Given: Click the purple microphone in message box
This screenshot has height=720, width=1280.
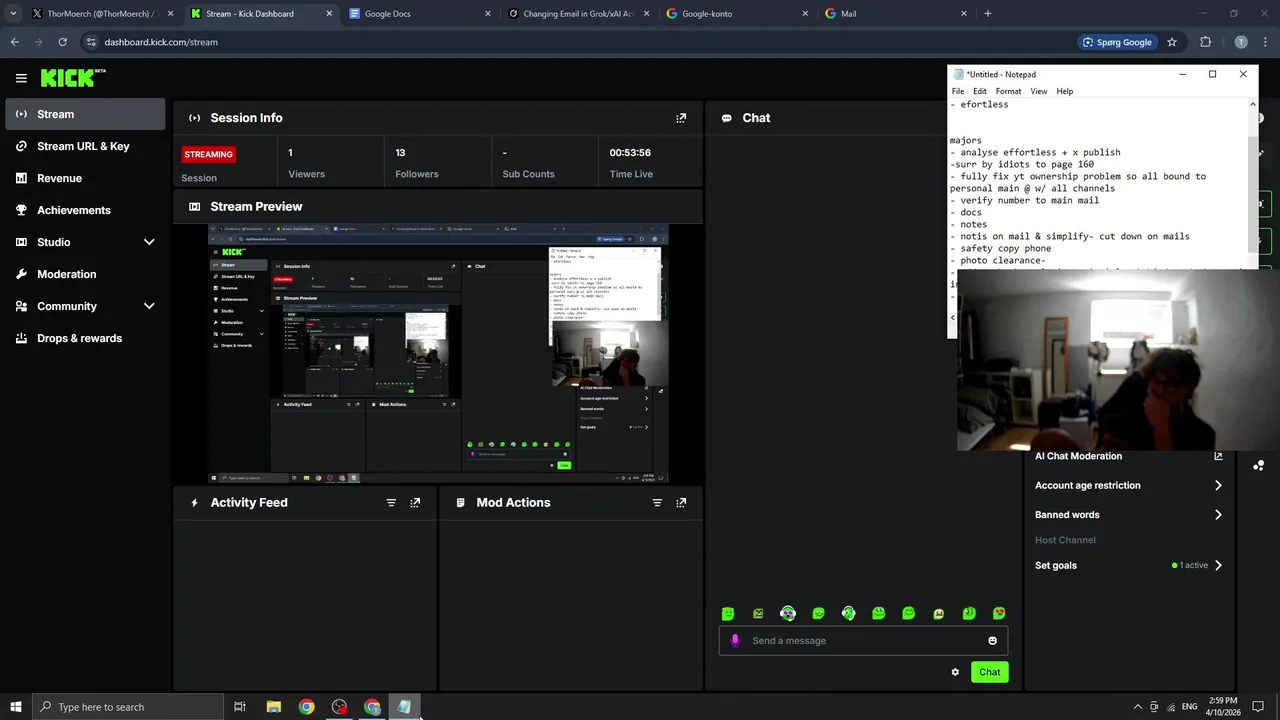Looking at the screenshot, I should tap(735, 640).
